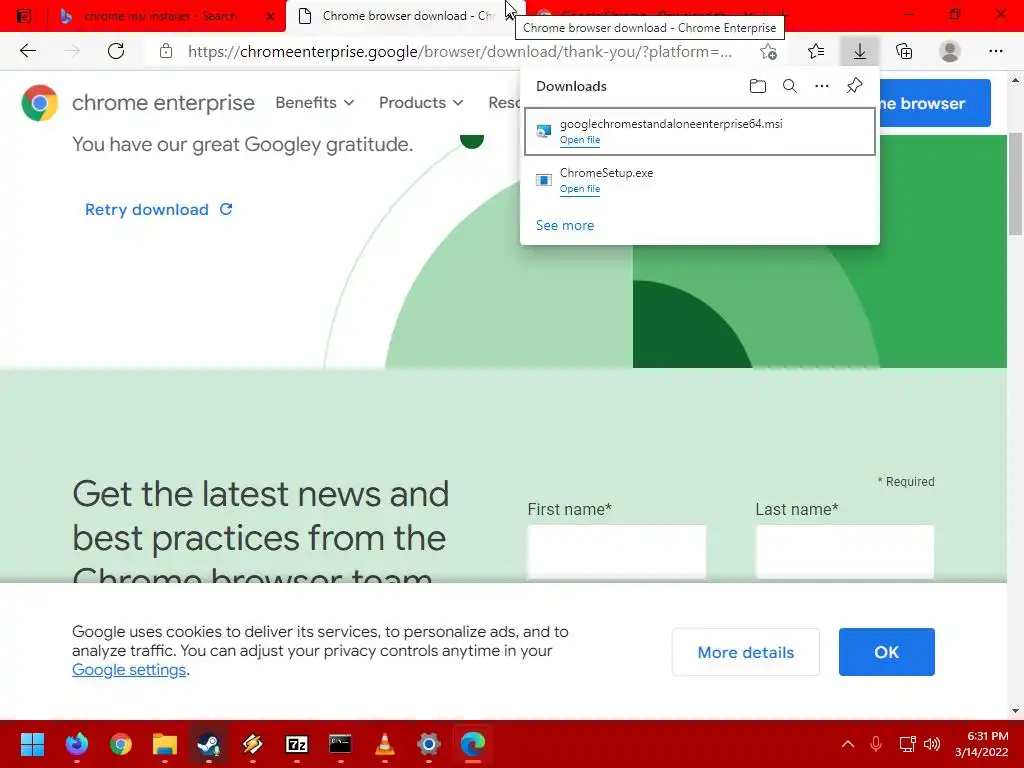Open File Explorer from the taskbar
The image size is (1024, 768).
coord(165,744)
